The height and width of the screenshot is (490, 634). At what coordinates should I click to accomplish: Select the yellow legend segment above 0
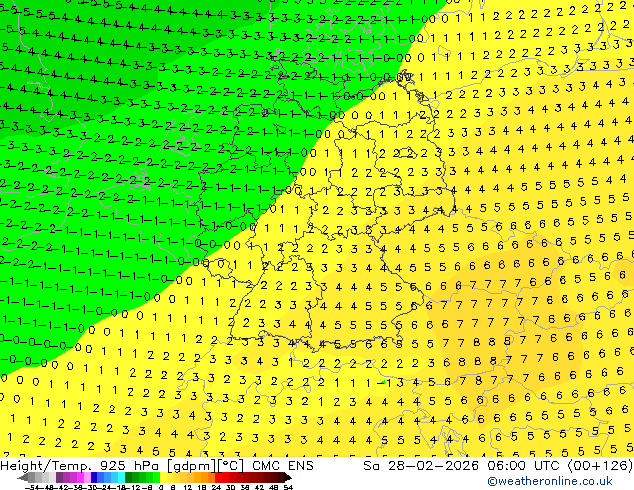click(163, 477)
